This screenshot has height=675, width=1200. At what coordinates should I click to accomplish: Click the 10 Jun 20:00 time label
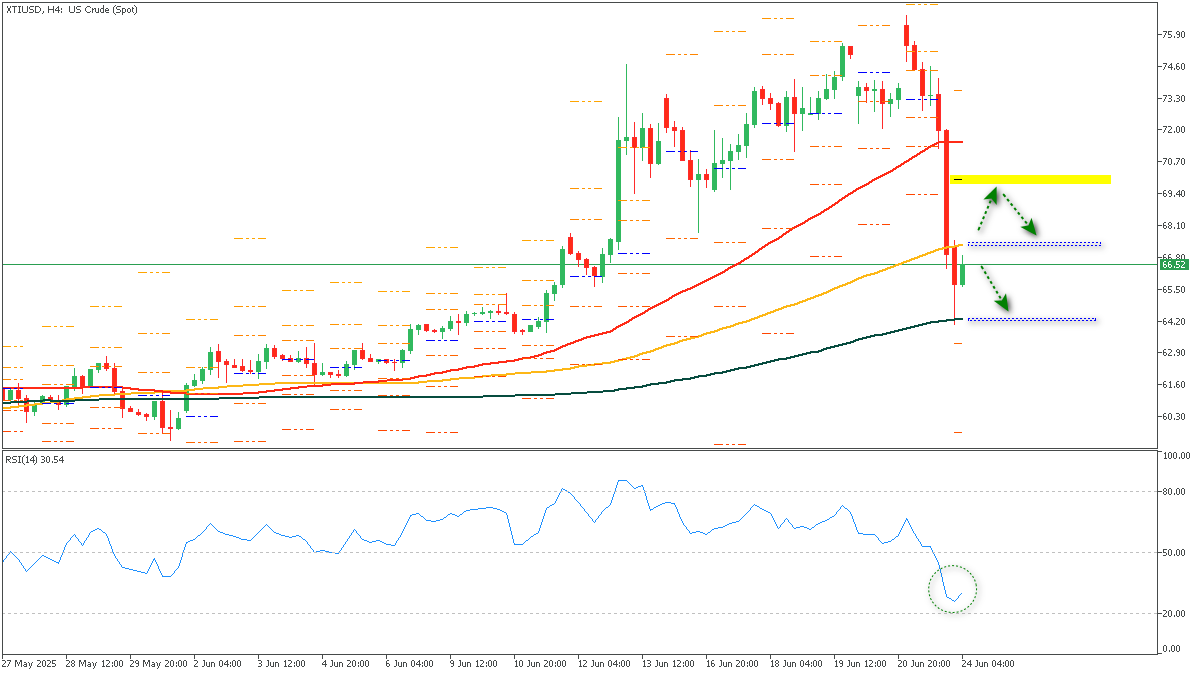[x=539, y=663]
